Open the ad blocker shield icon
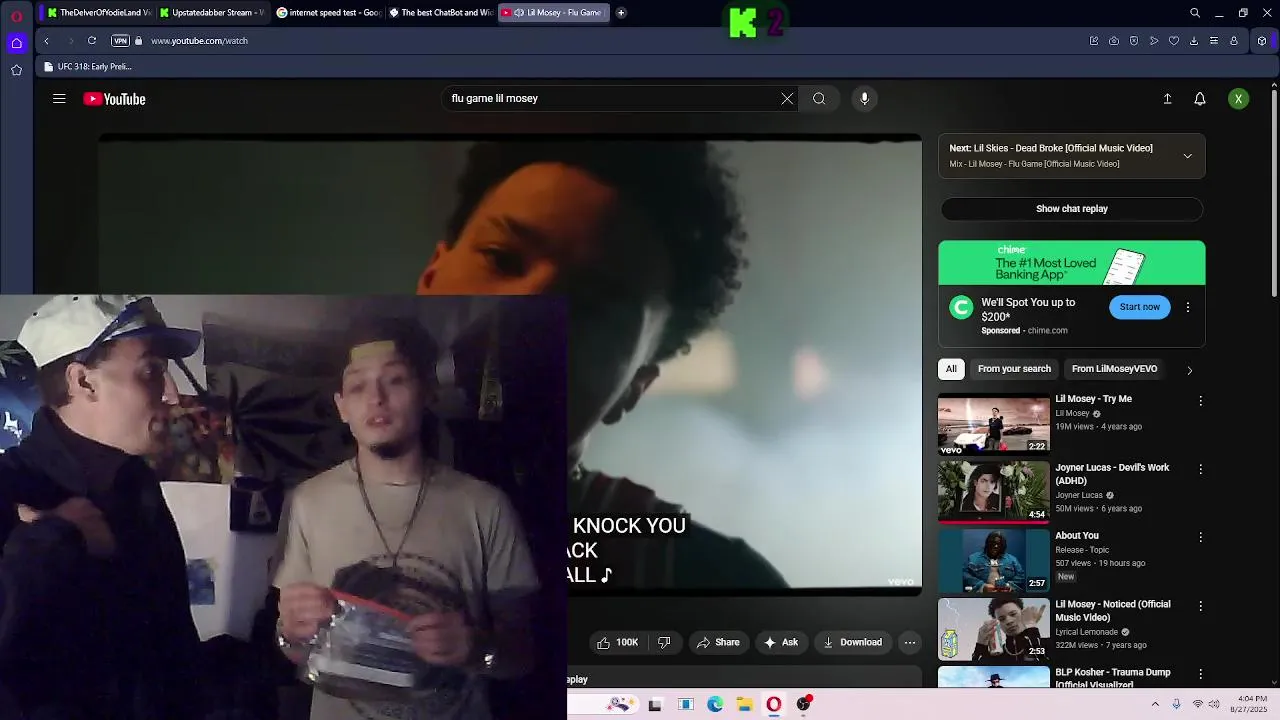 tap(1134, 41)
